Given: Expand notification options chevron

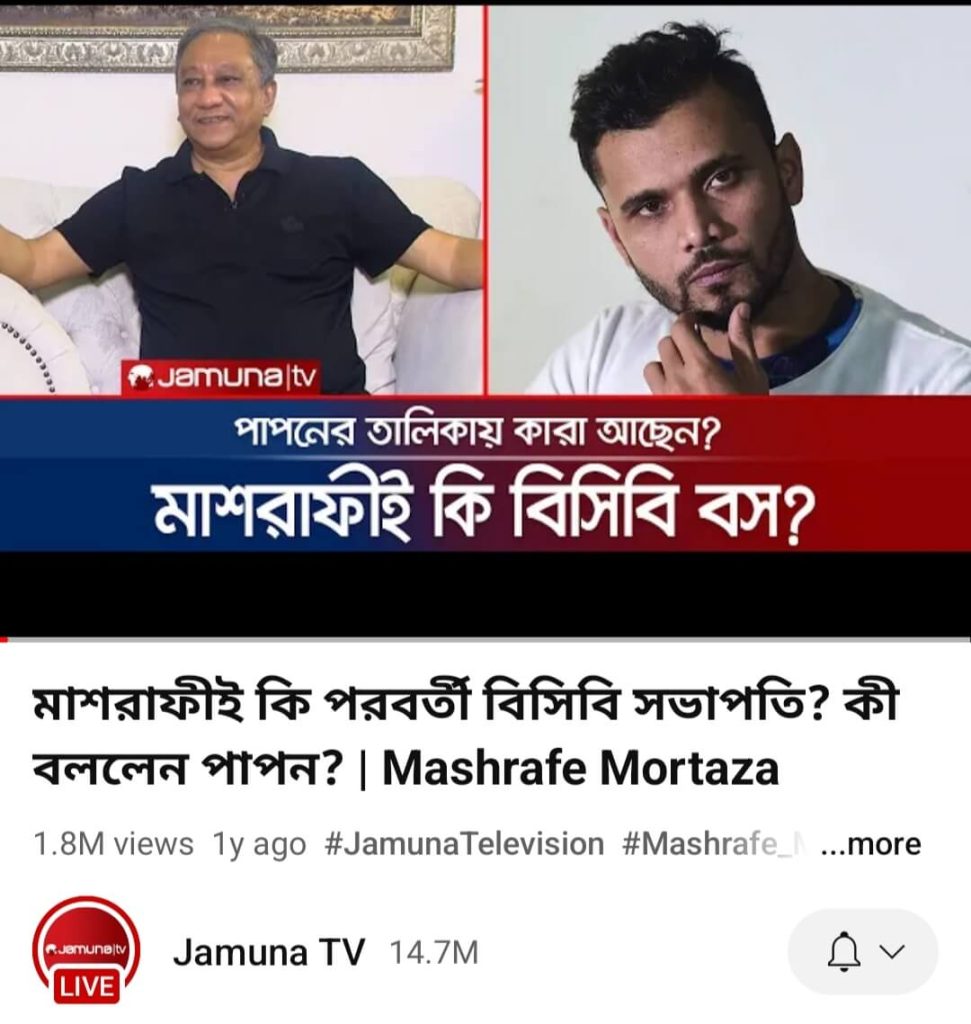Looking at the screenshot, I should pyautogui.click(x=892, y=951).
